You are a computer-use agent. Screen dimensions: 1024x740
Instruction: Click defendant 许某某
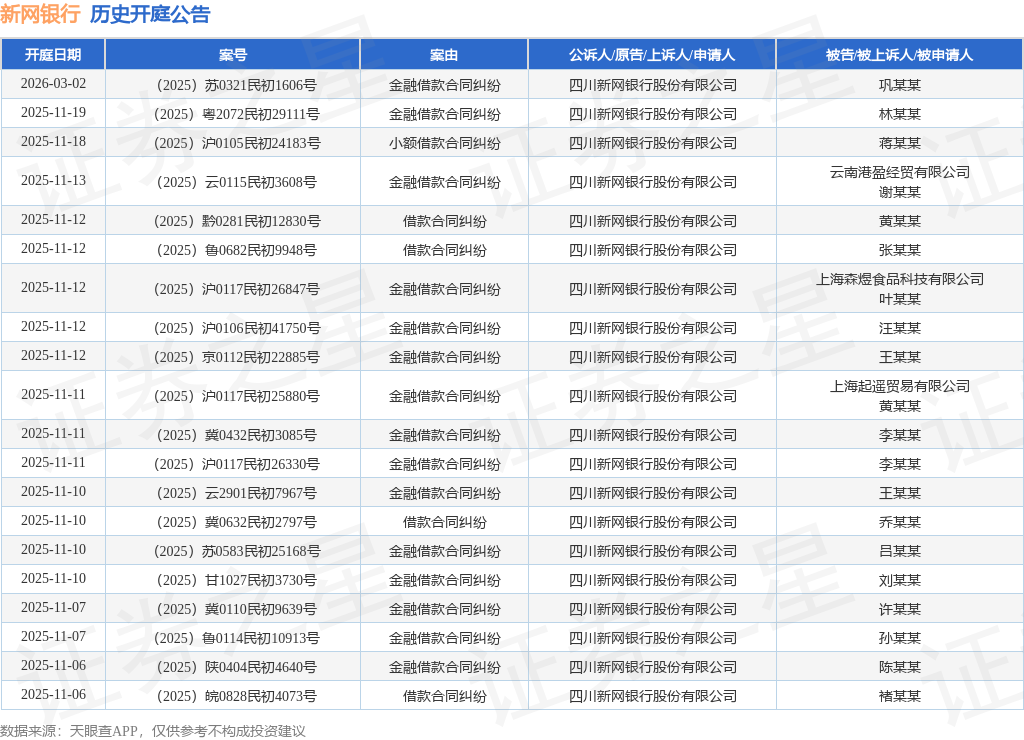[899, 609]
